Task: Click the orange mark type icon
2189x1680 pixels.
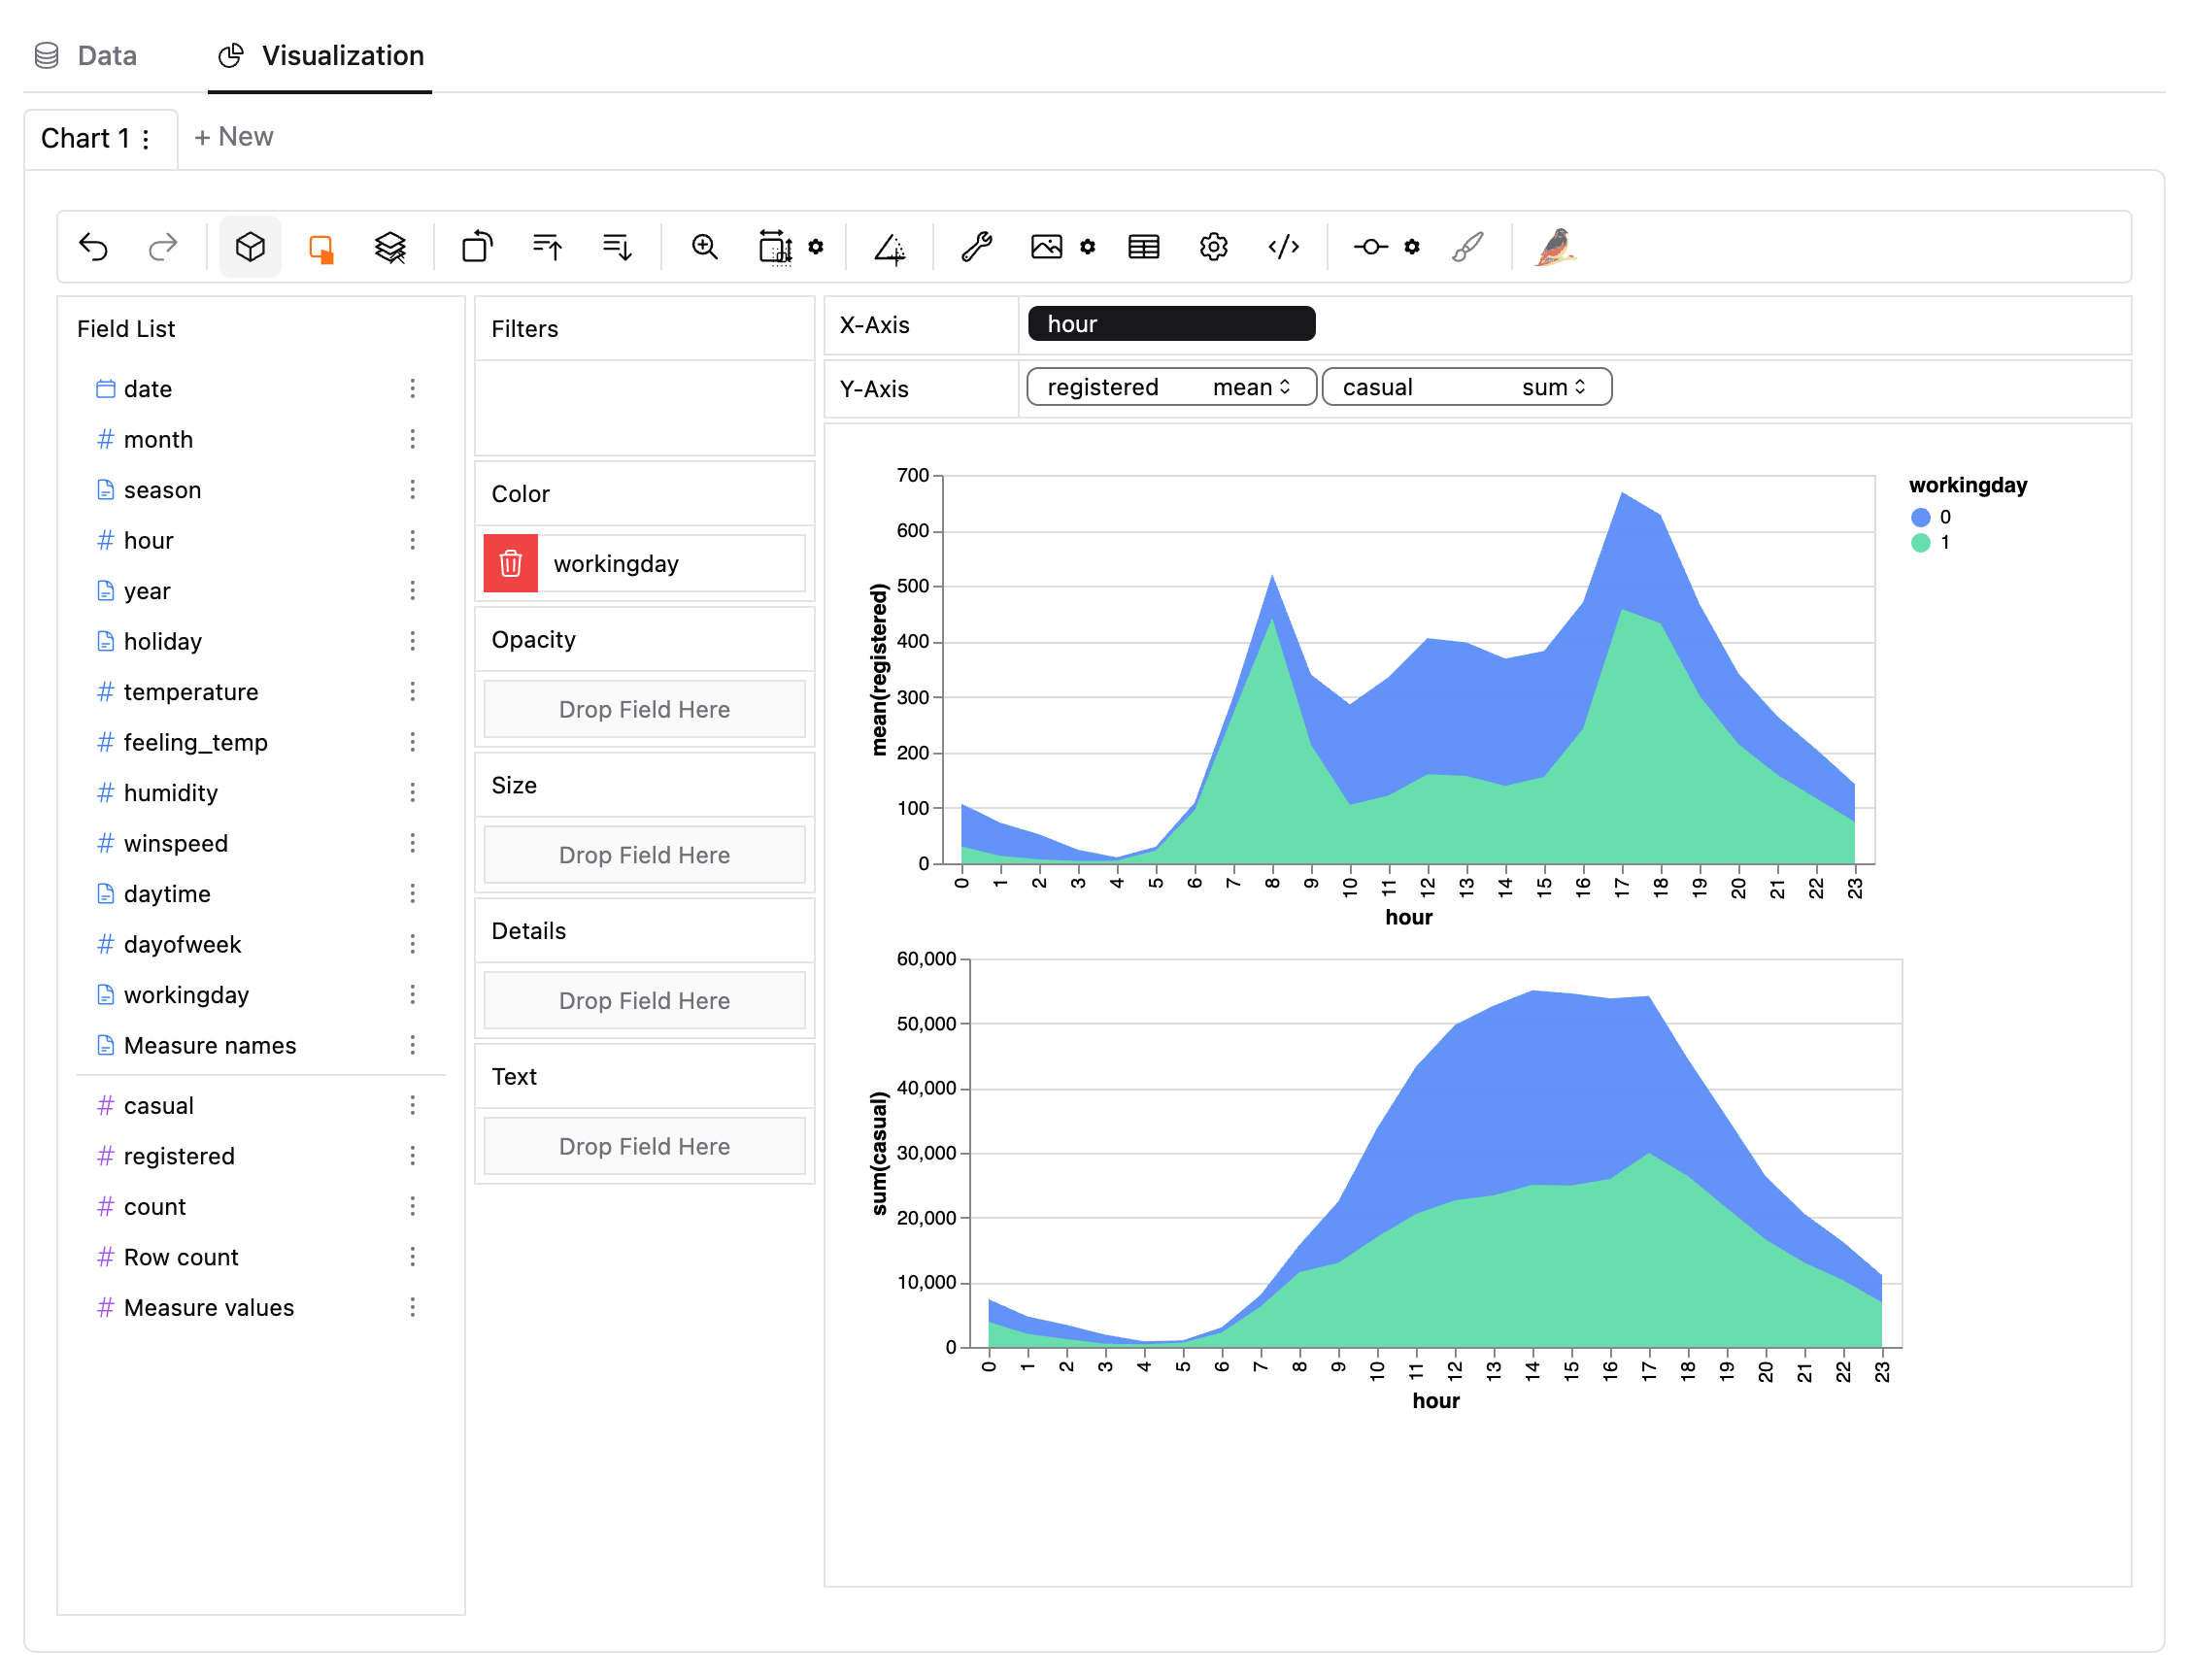Action: coord(320,247)
